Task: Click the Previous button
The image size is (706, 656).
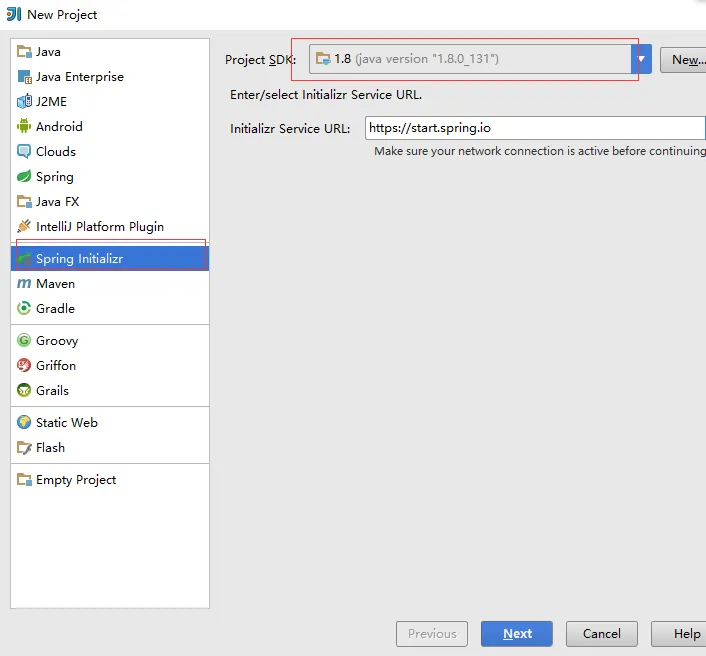Action: pos(432,633)
